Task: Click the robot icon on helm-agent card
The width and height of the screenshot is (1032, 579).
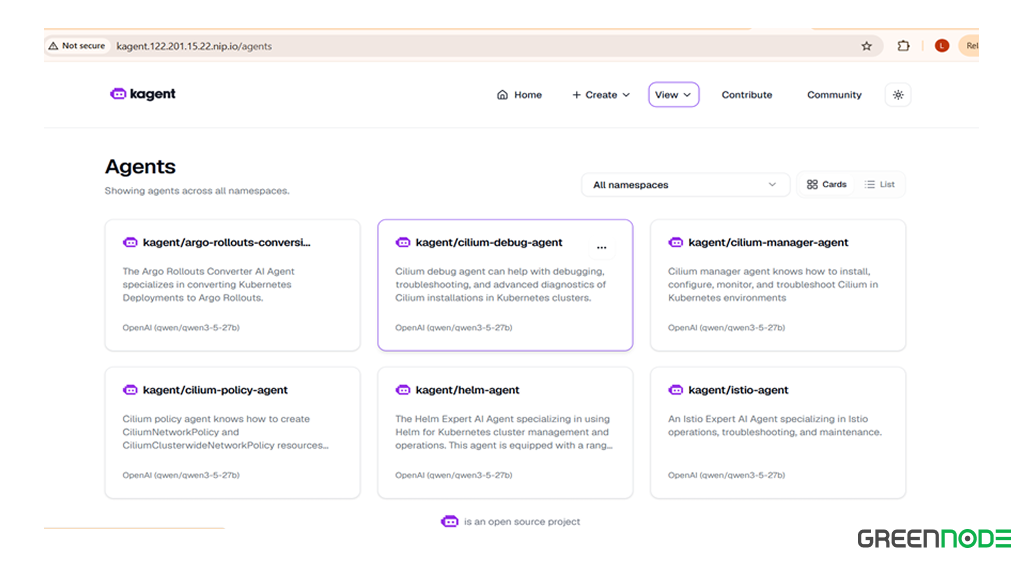Action: tap(403, 390)
